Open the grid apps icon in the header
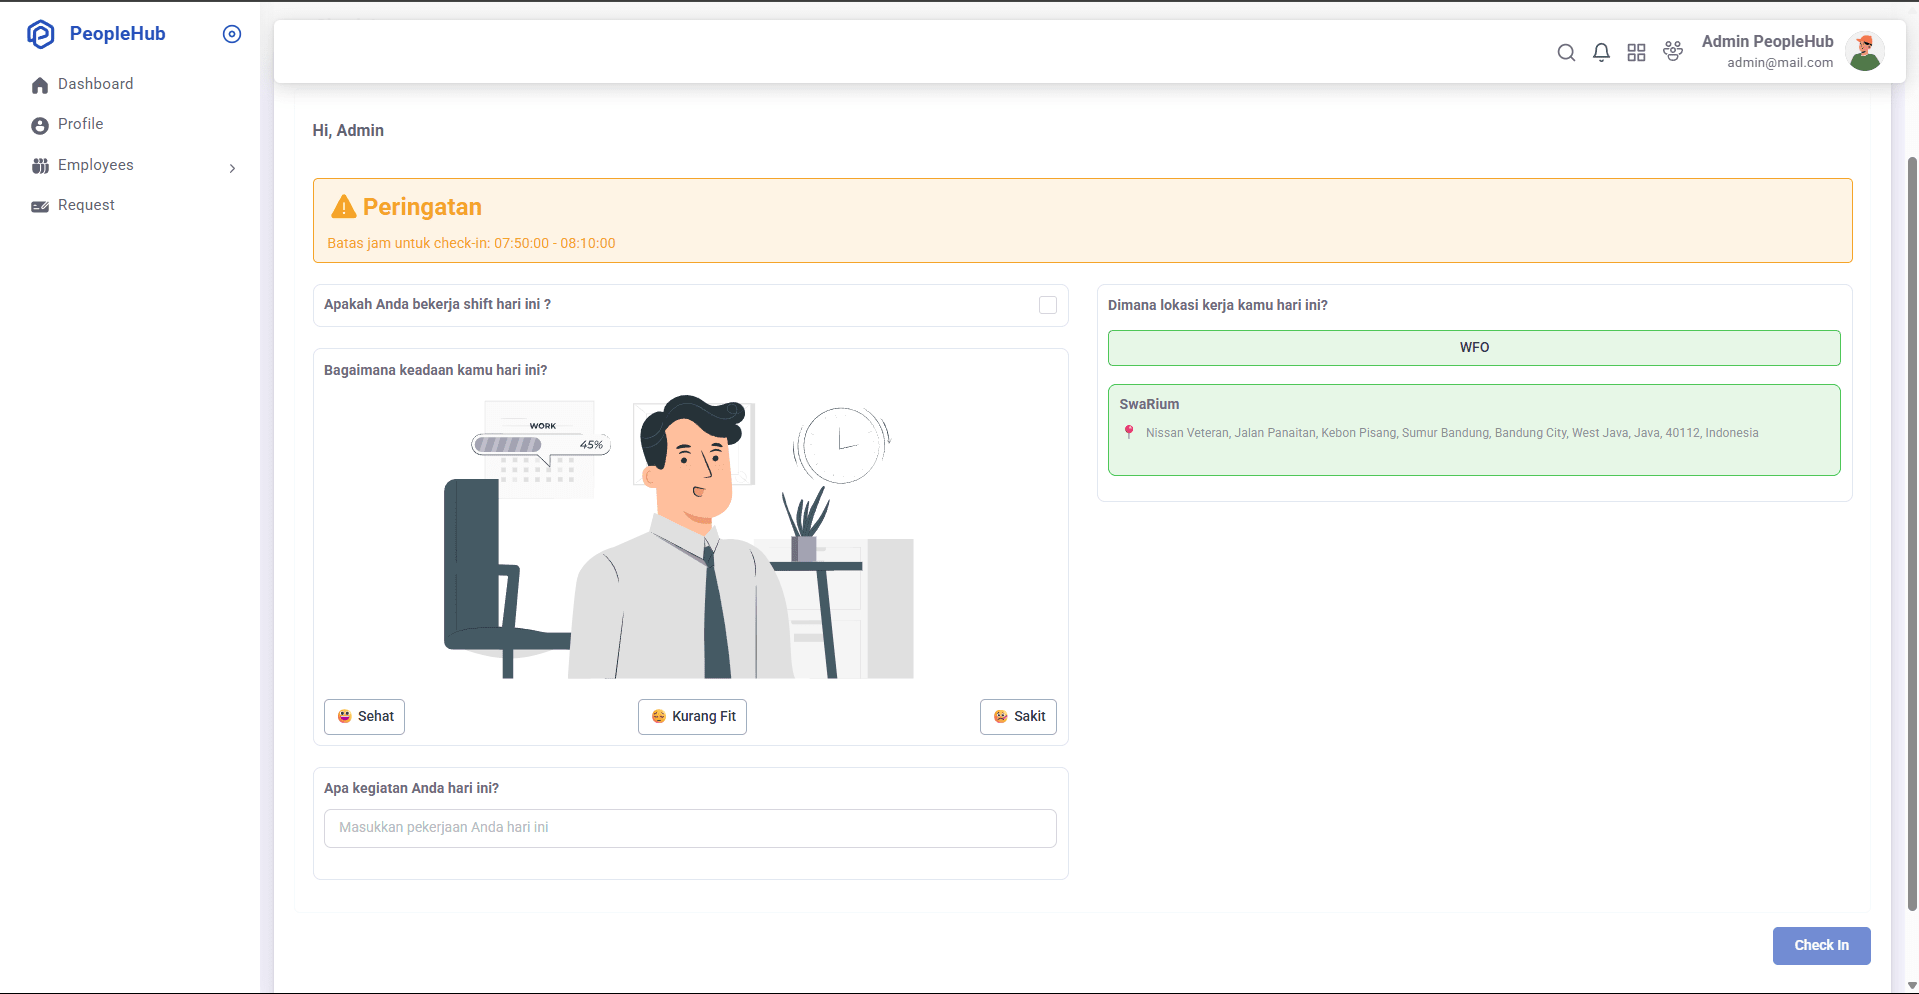This screenshot has height=994, width=1919. pyautogui.click(x=1637, y=52)
